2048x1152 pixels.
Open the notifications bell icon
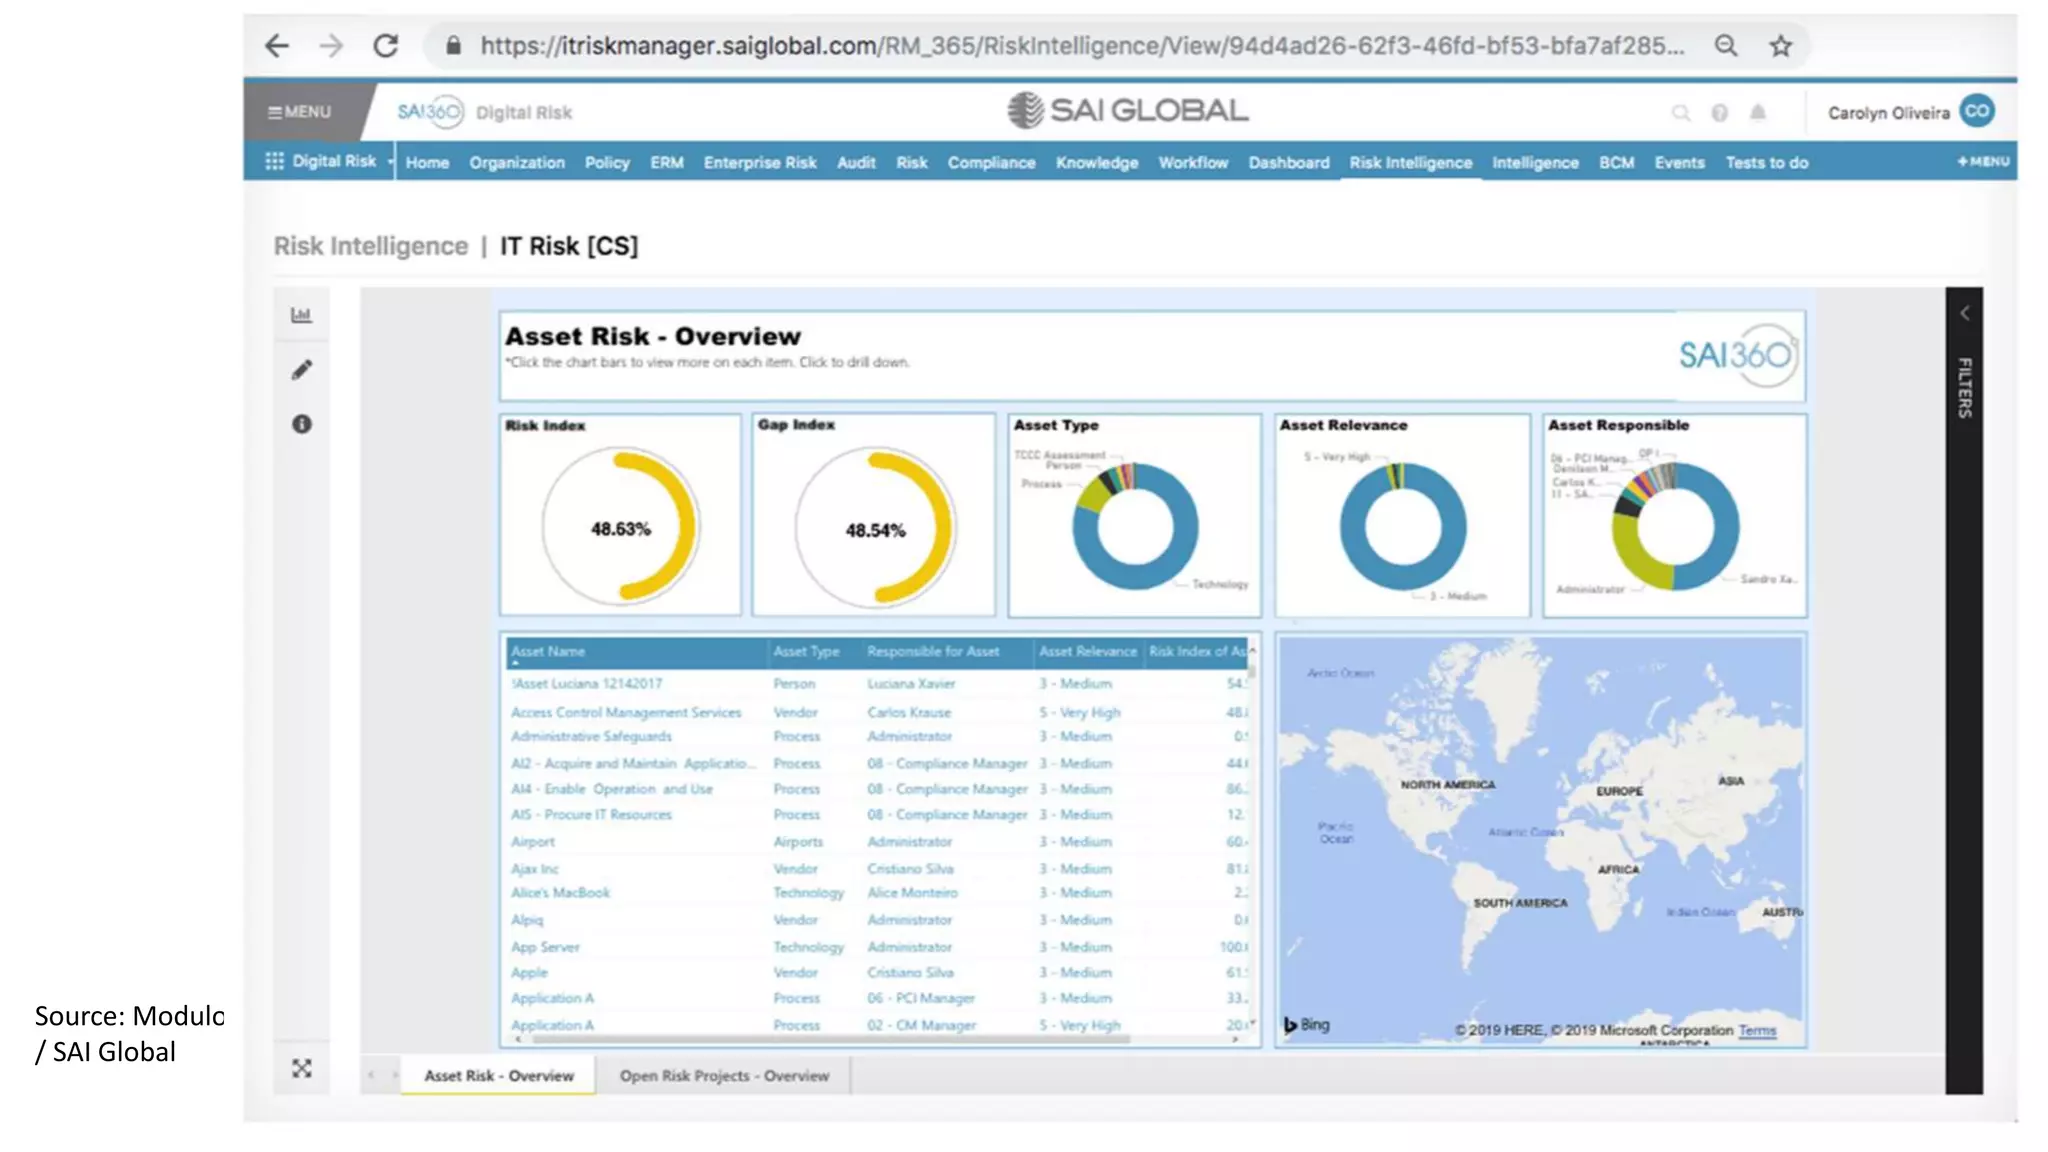pos(1757,113)
